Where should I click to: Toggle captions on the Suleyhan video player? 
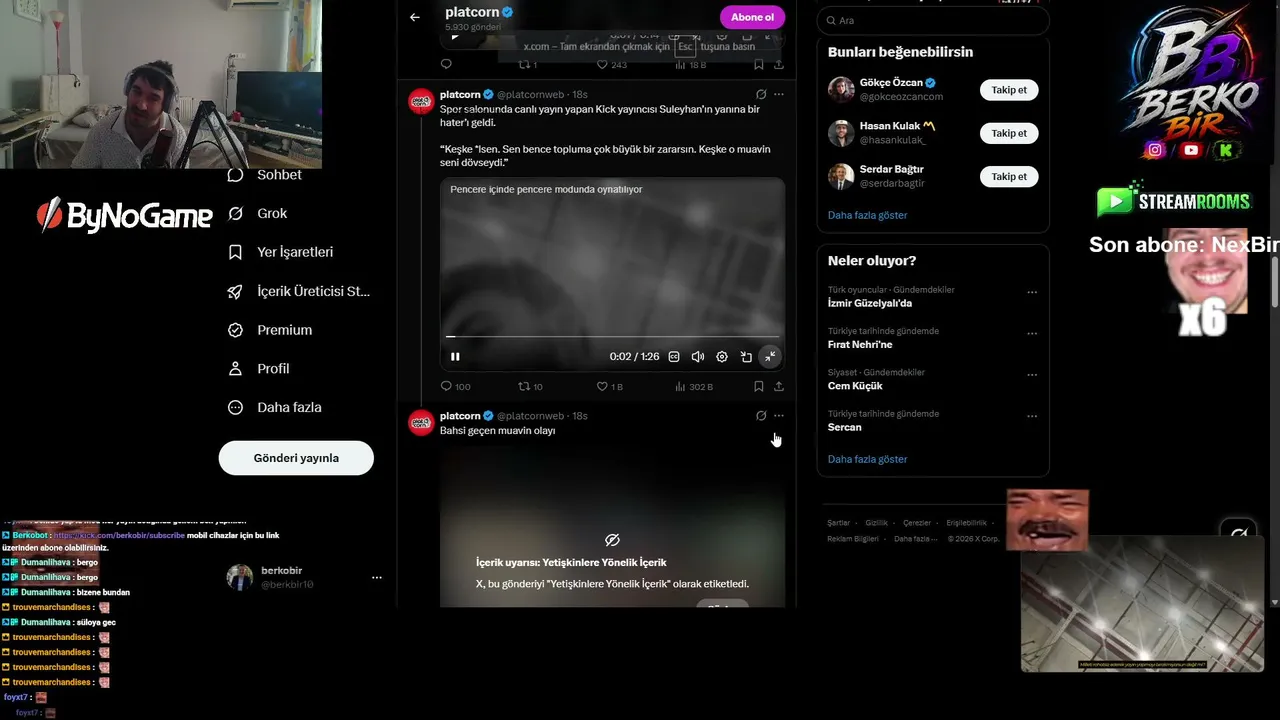click(x=674, y=357)
